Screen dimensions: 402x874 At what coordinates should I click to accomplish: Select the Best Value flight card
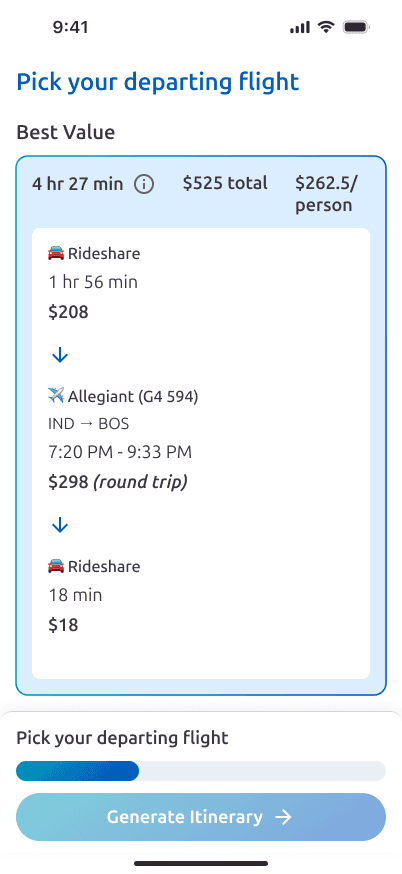201,425
